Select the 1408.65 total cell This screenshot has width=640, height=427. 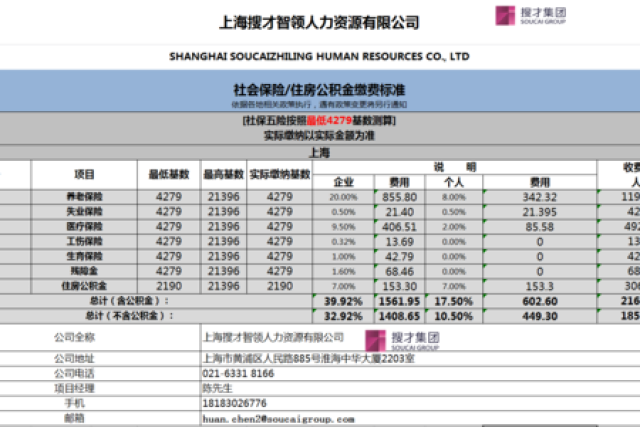click(x=399, y=316)
